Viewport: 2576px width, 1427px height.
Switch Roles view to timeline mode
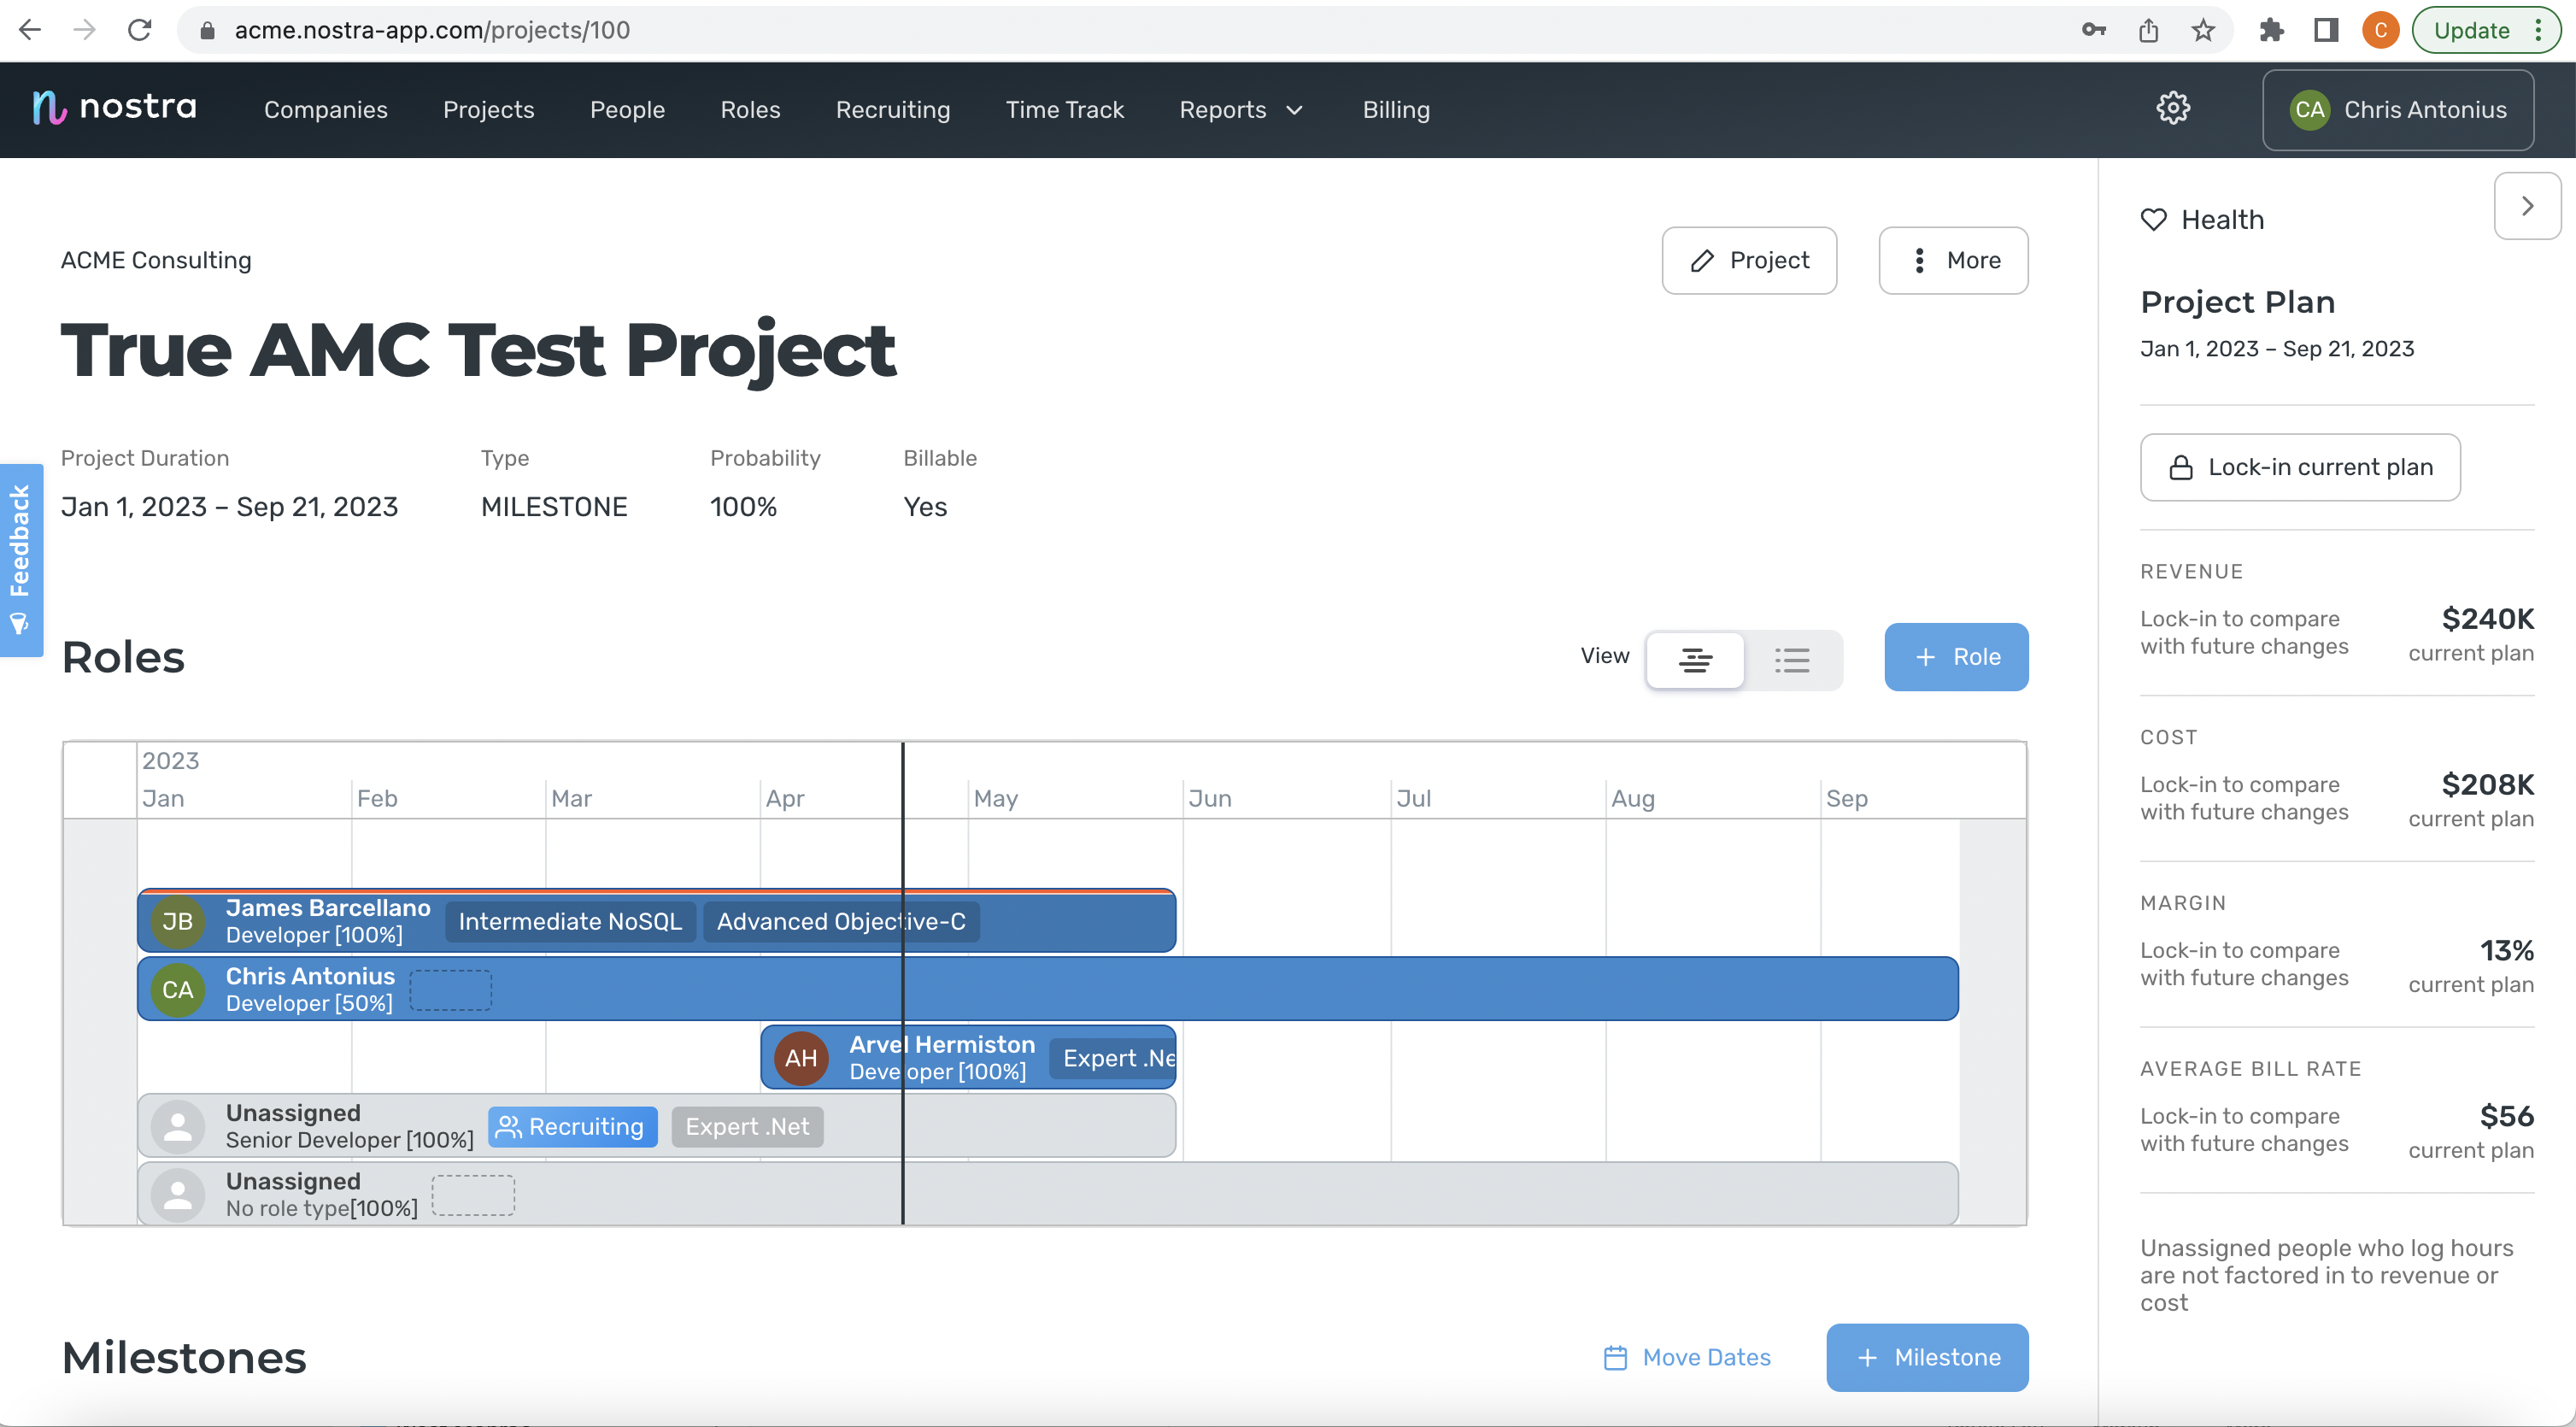click(1695, 659)
